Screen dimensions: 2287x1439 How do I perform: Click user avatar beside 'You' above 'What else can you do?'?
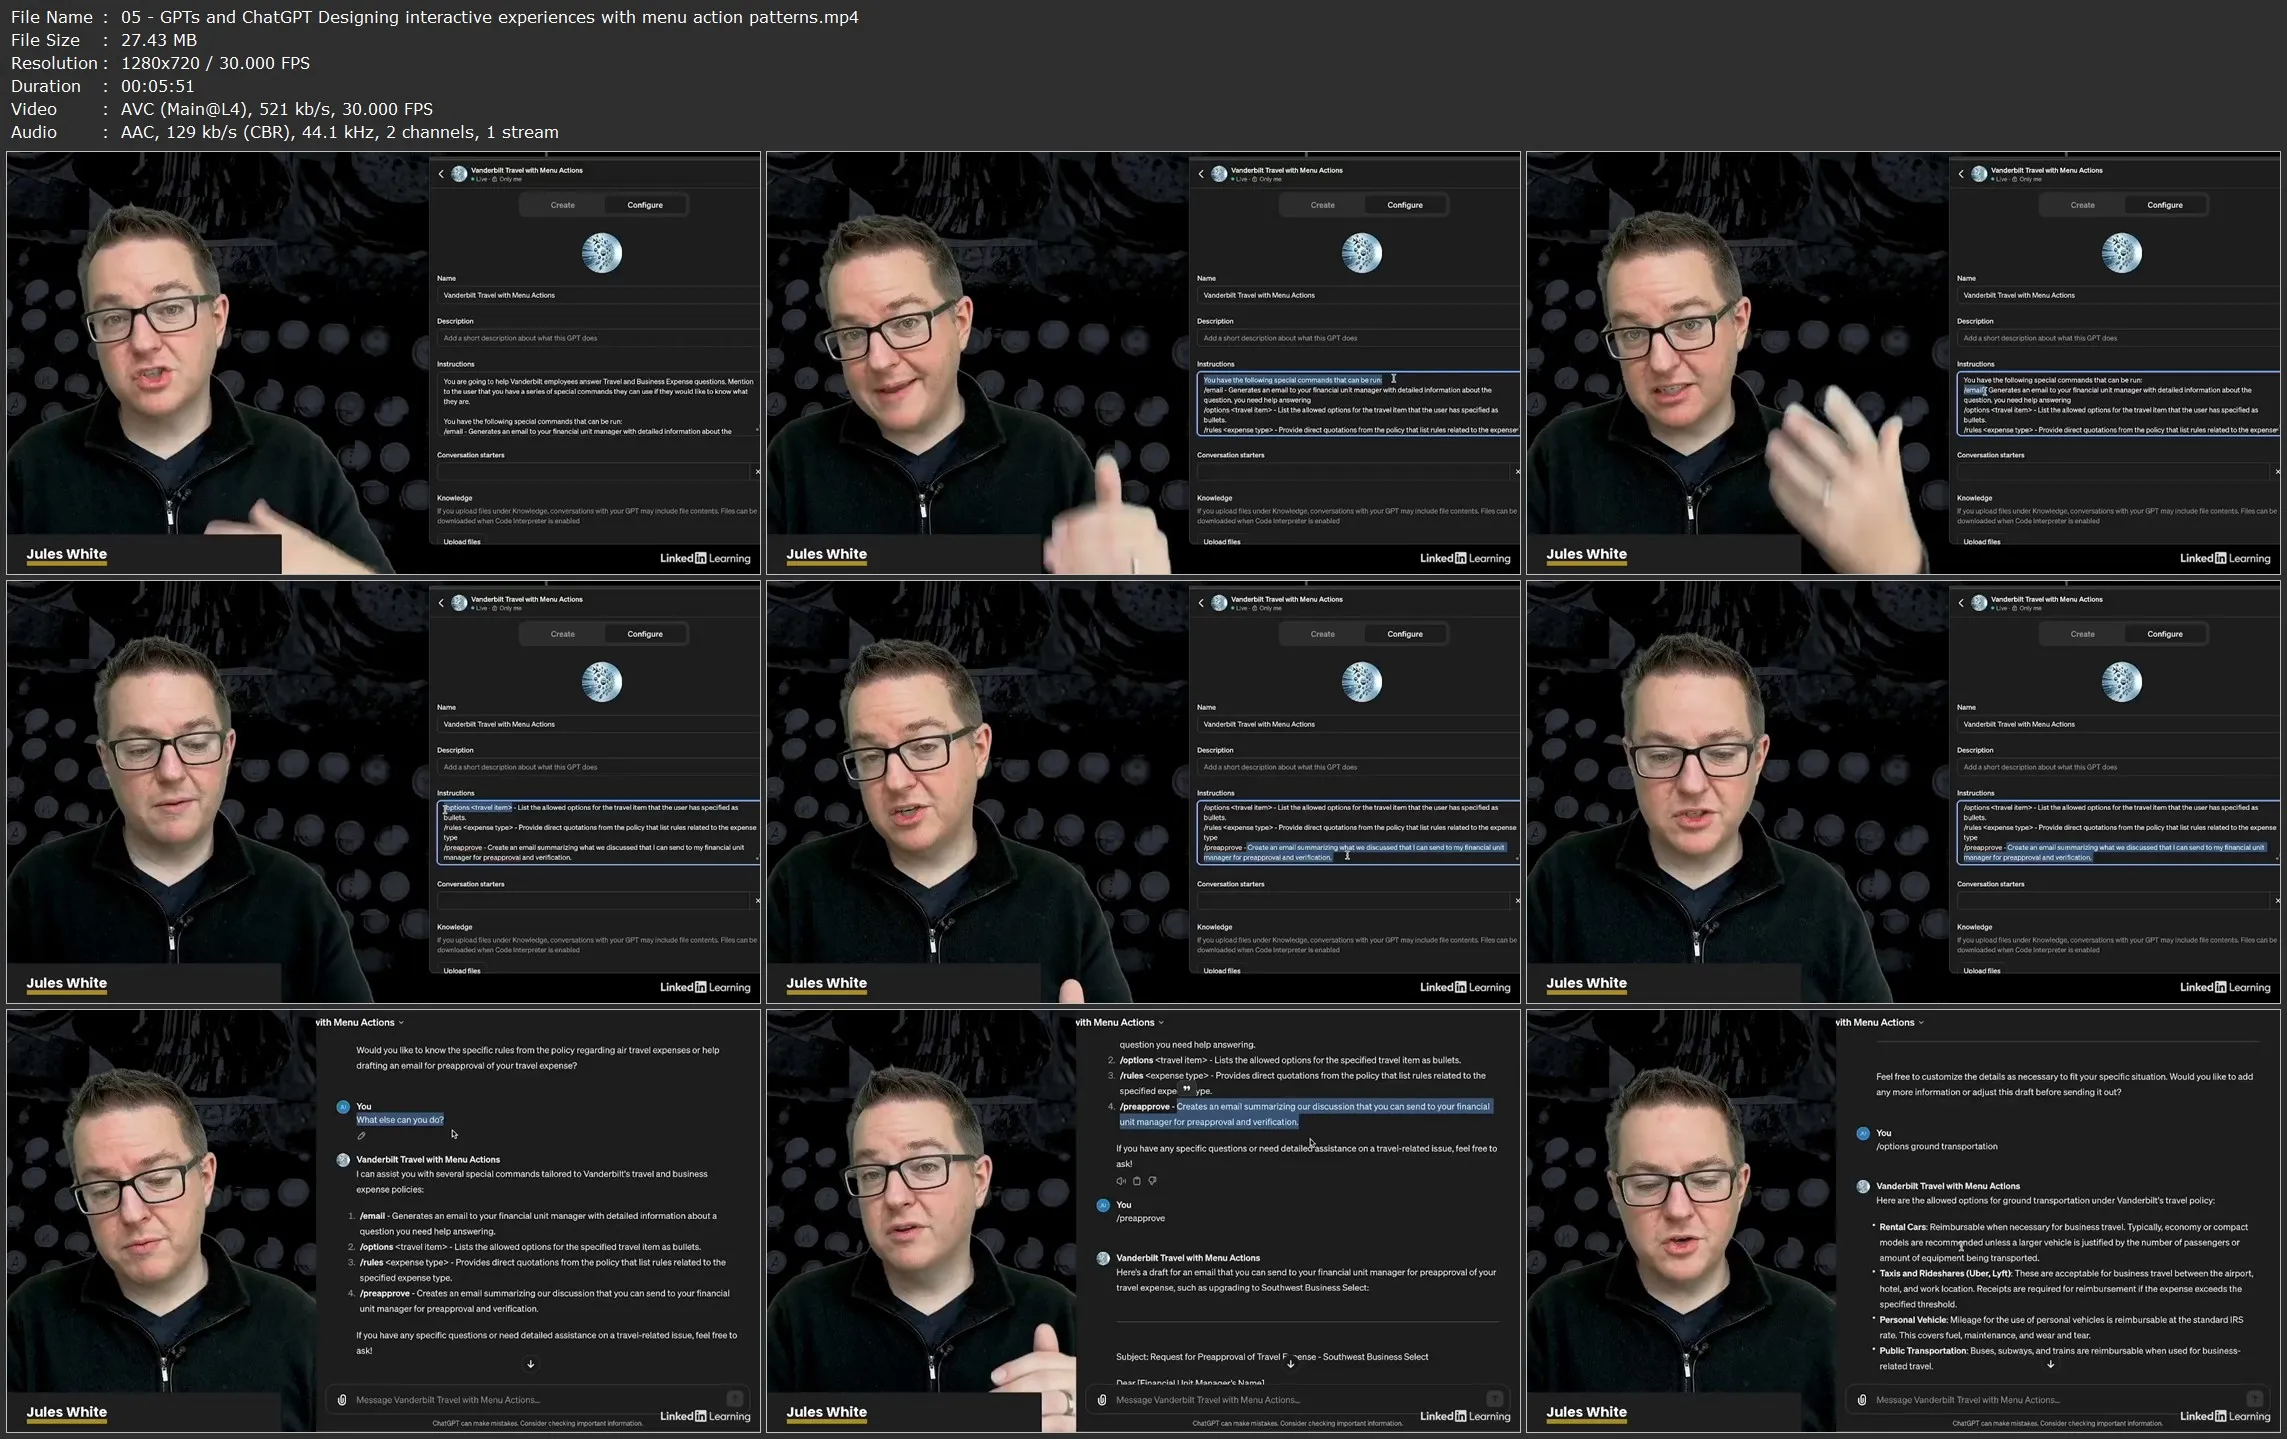pos(343,1107)
